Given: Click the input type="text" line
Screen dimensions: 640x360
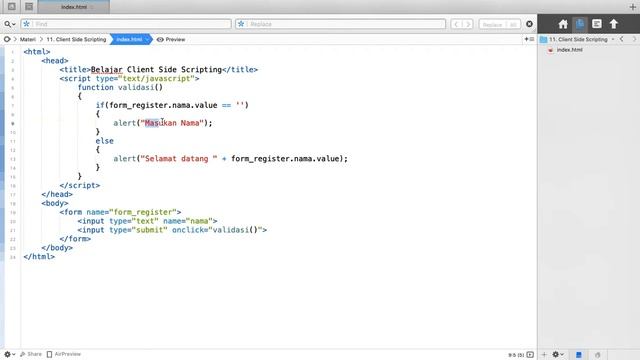Looking at the screenshot, I should pos(147,221).
